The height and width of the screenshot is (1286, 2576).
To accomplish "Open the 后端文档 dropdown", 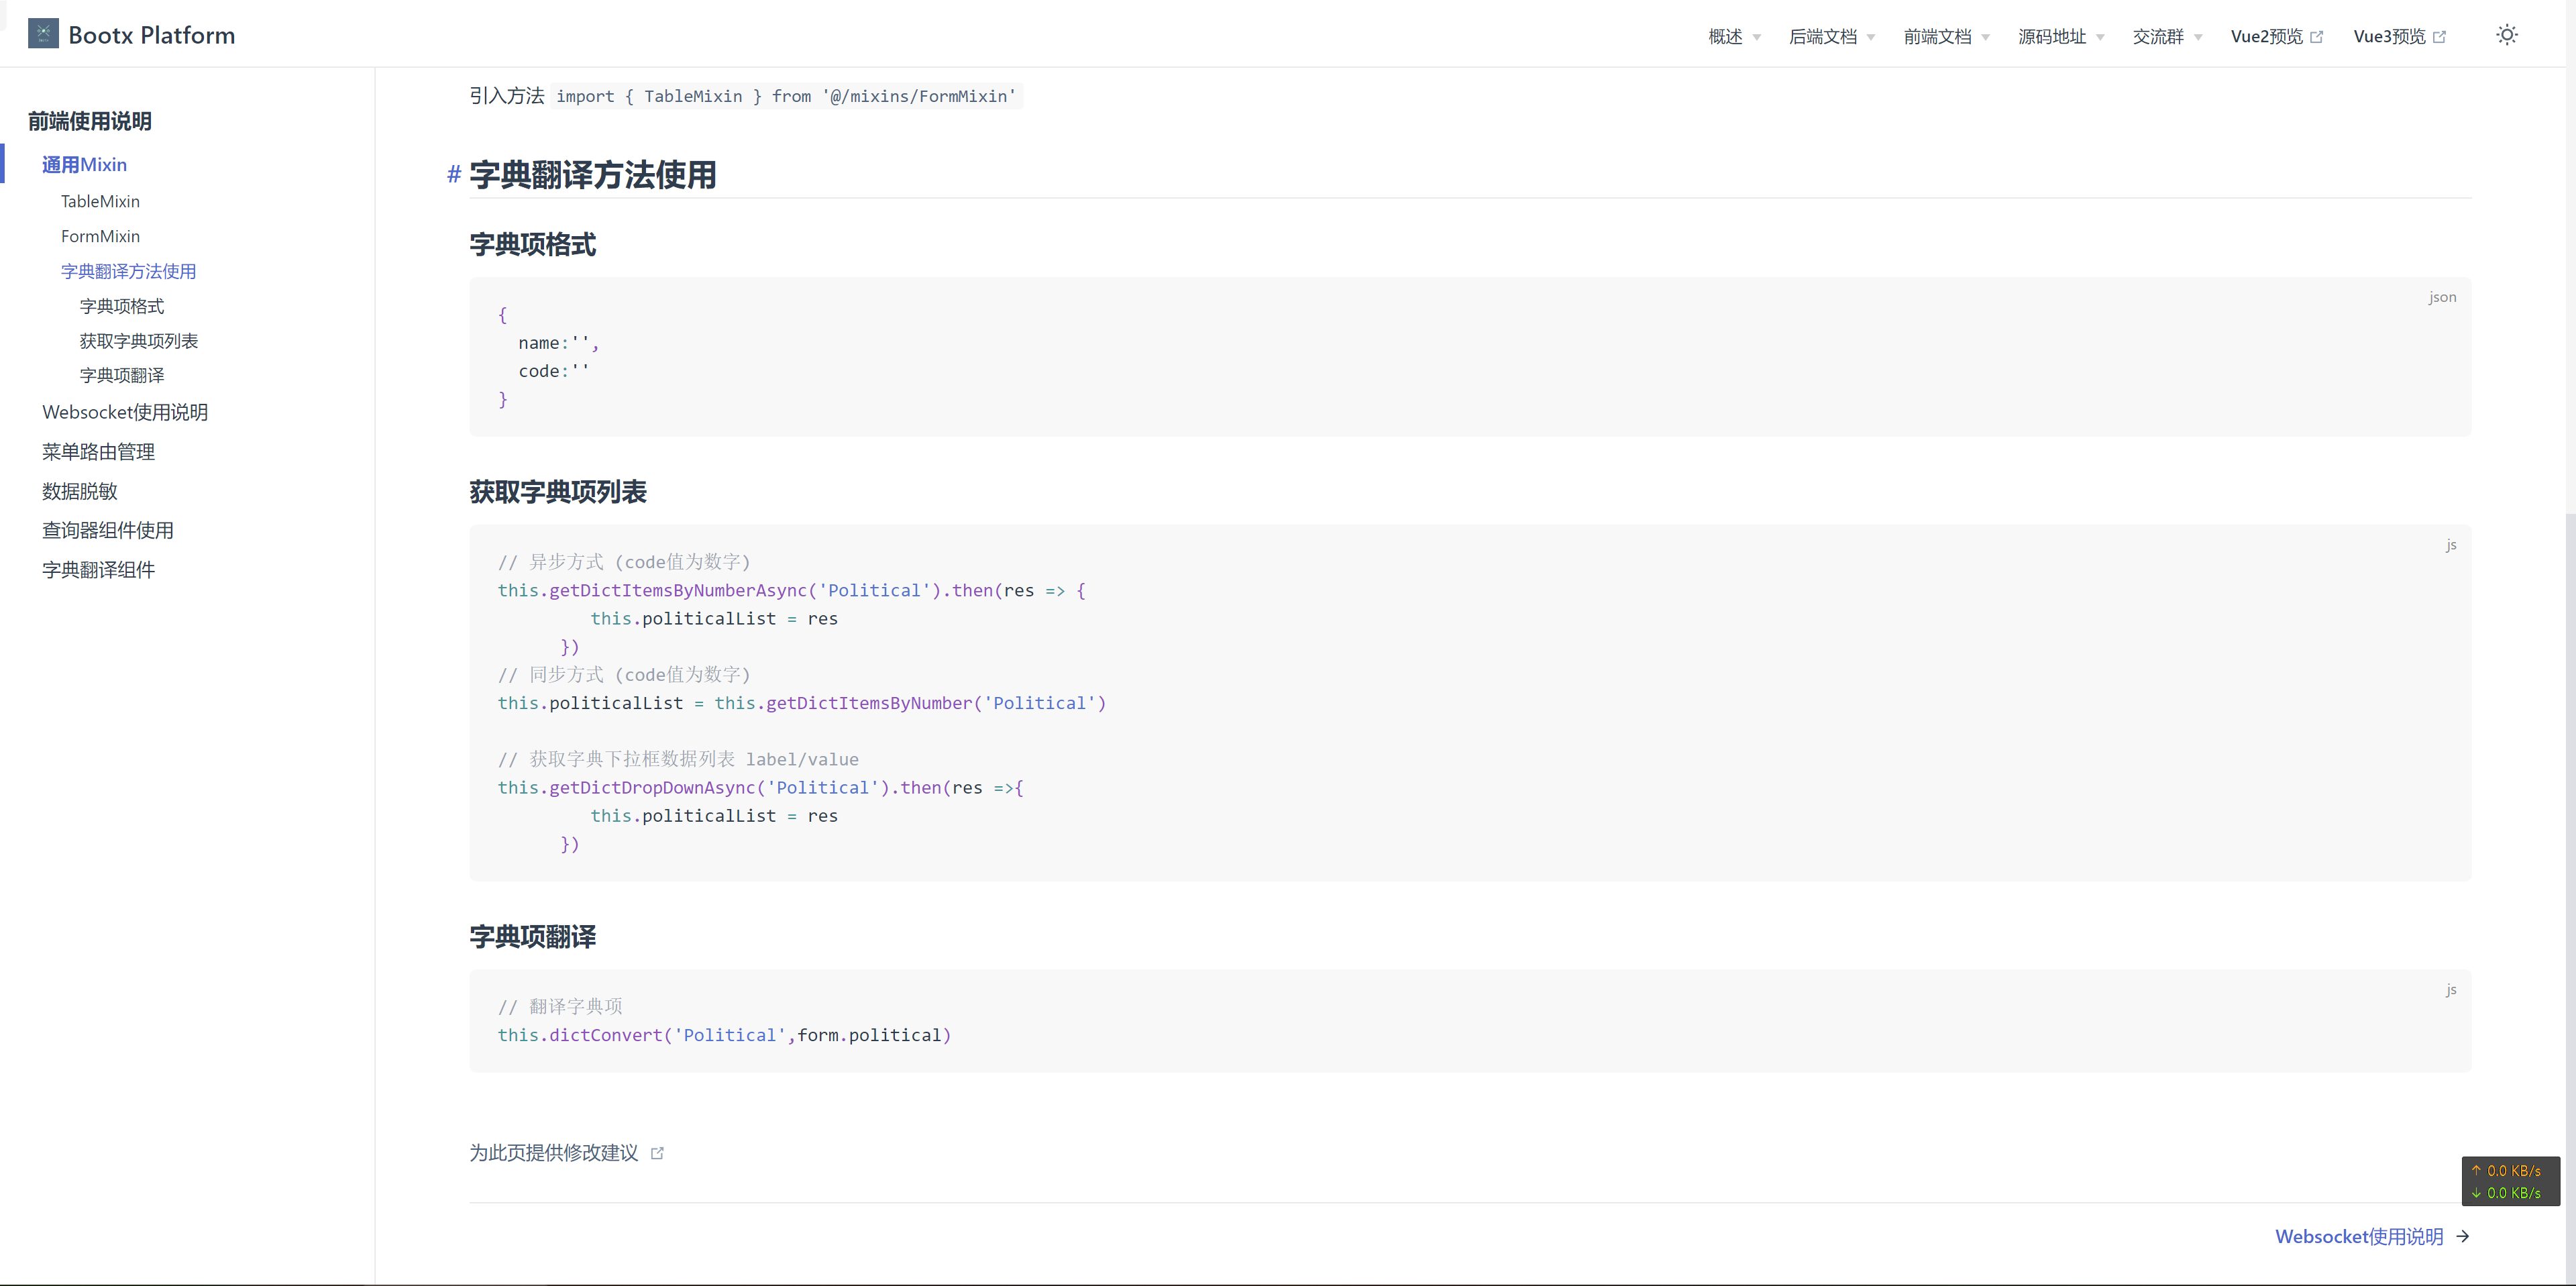I will 1831,37.
